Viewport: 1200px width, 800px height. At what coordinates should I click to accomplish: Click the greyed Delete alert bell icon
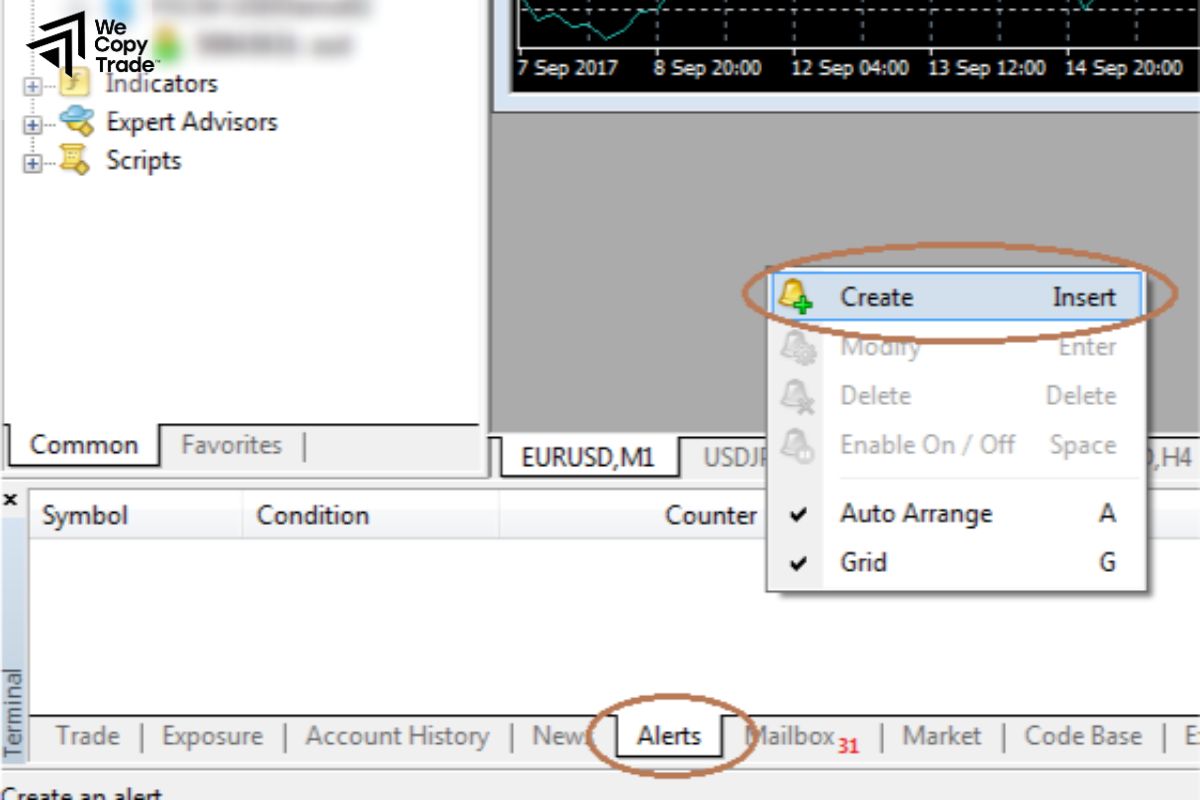(x=797, y=396)
